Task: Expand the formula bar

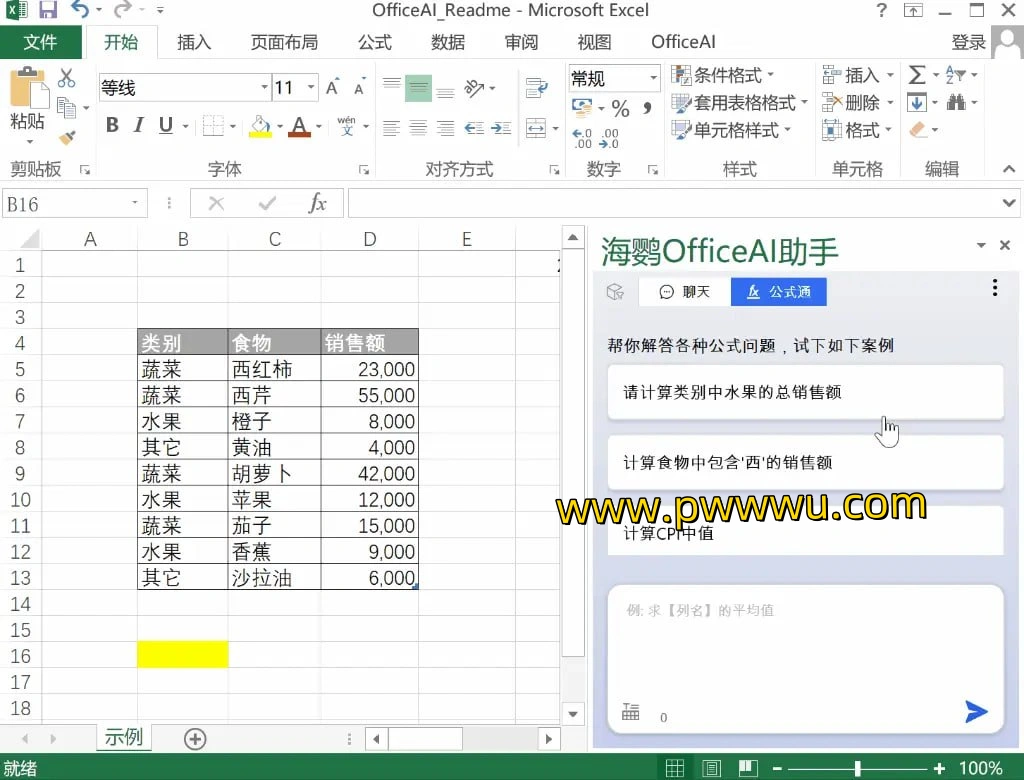Action: click(1009, 203)
